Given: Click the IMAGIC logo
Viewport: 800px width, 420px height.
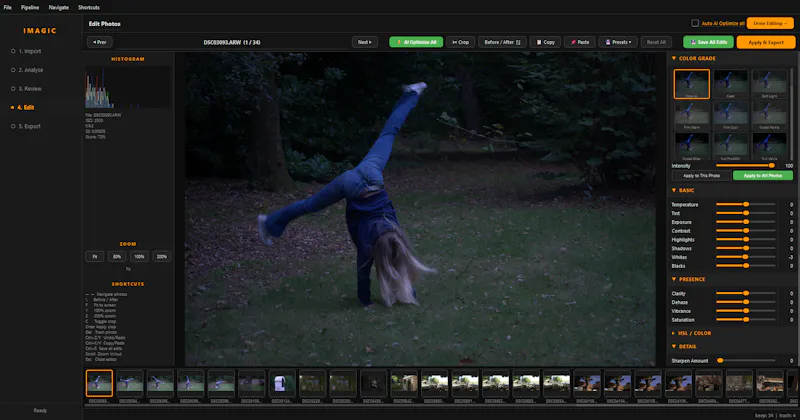Looking at the screenshot, I should click(x=40, y=31).
